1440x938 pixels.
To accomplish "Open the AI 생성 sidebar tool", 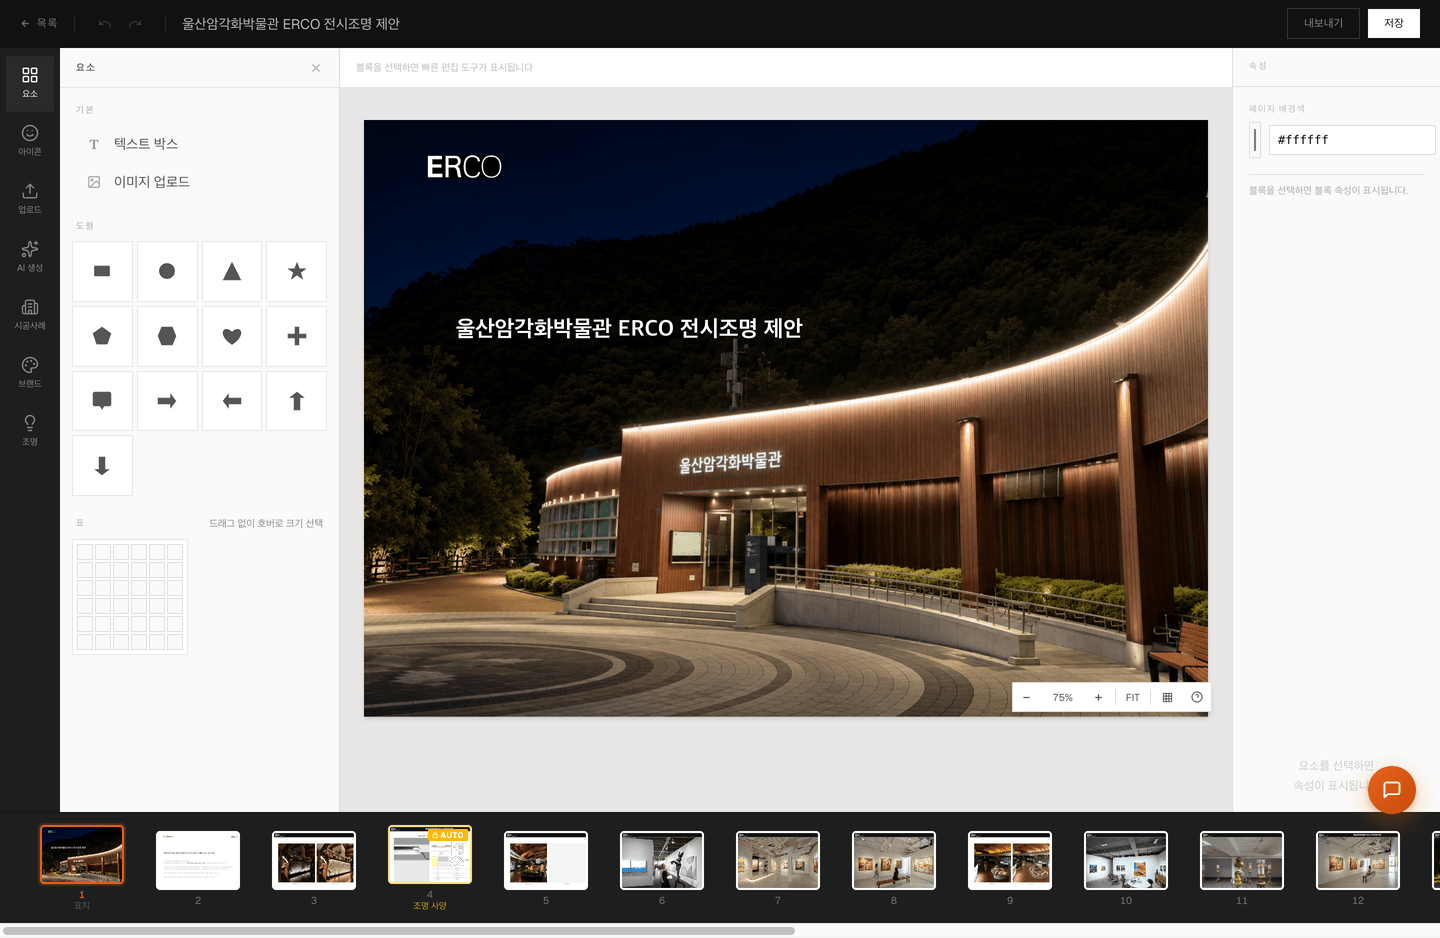I will pyautogui.click(x=30, y=256).
